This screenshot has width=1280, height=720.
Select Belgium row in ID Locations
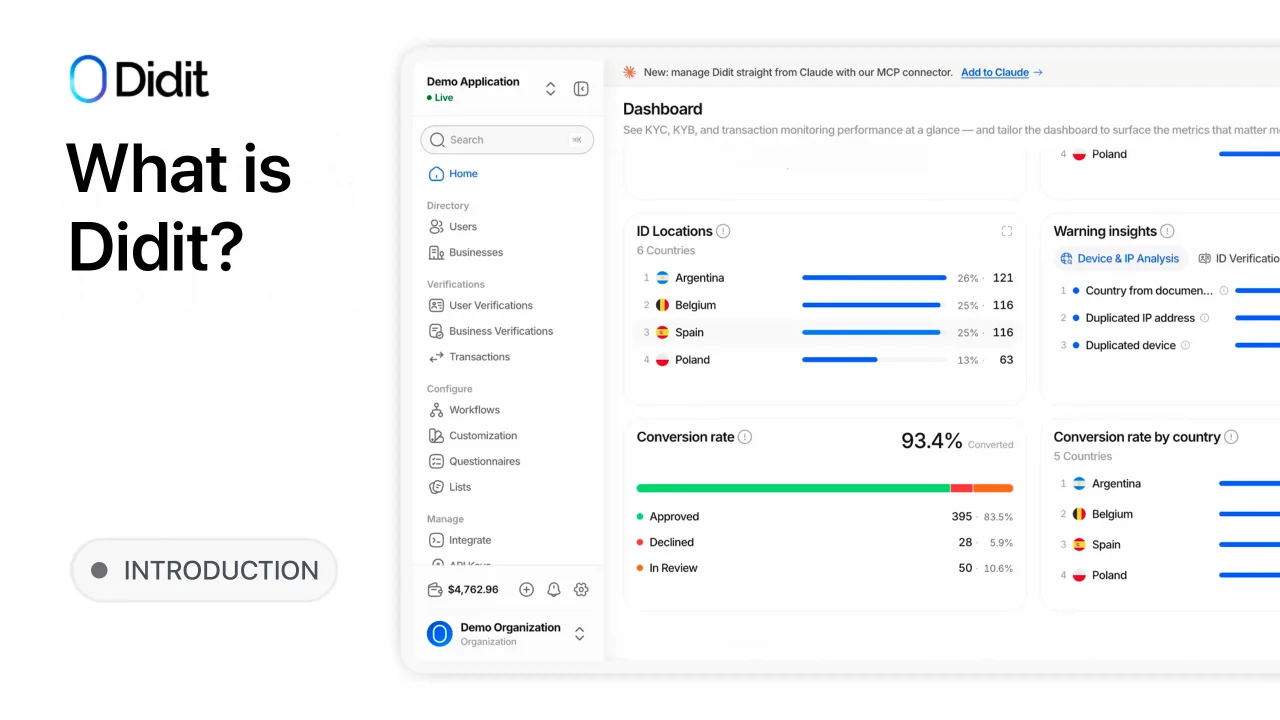(x=825, y=305)
